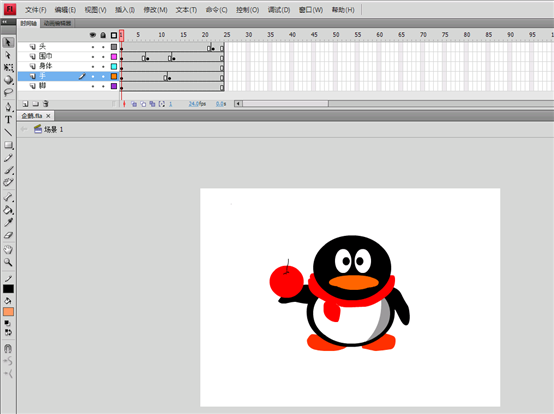Click the black and white colors icon
The image size is (554, 414).
click(x=7, y=323)
